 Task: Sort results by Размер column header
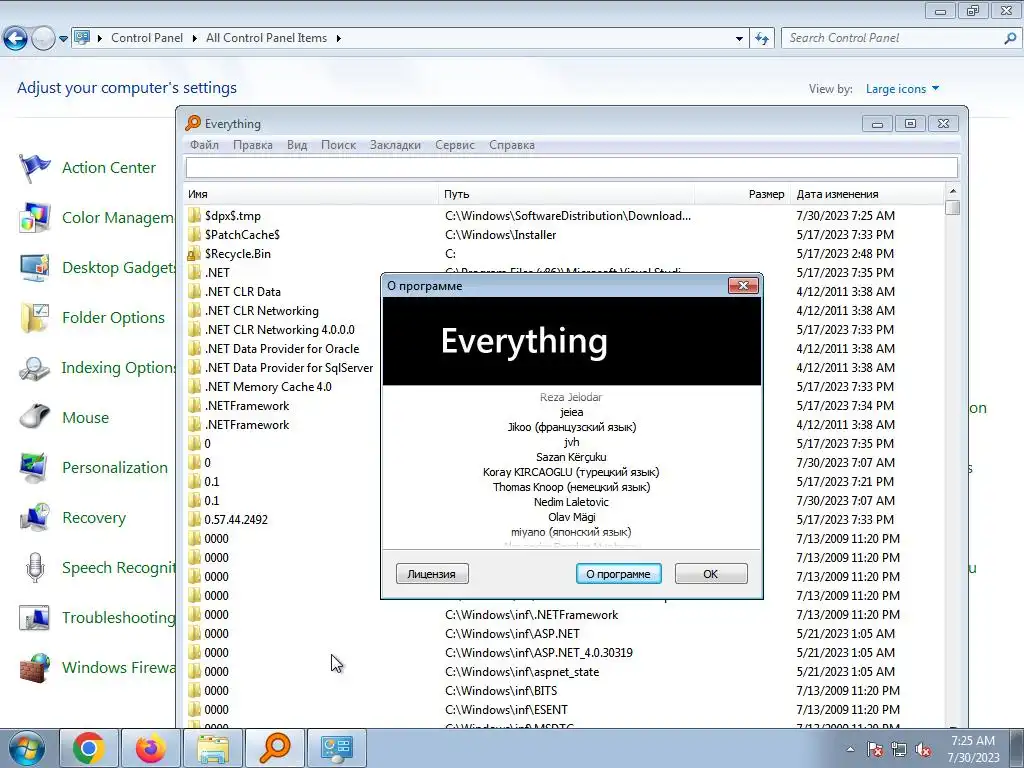point(742,194)
